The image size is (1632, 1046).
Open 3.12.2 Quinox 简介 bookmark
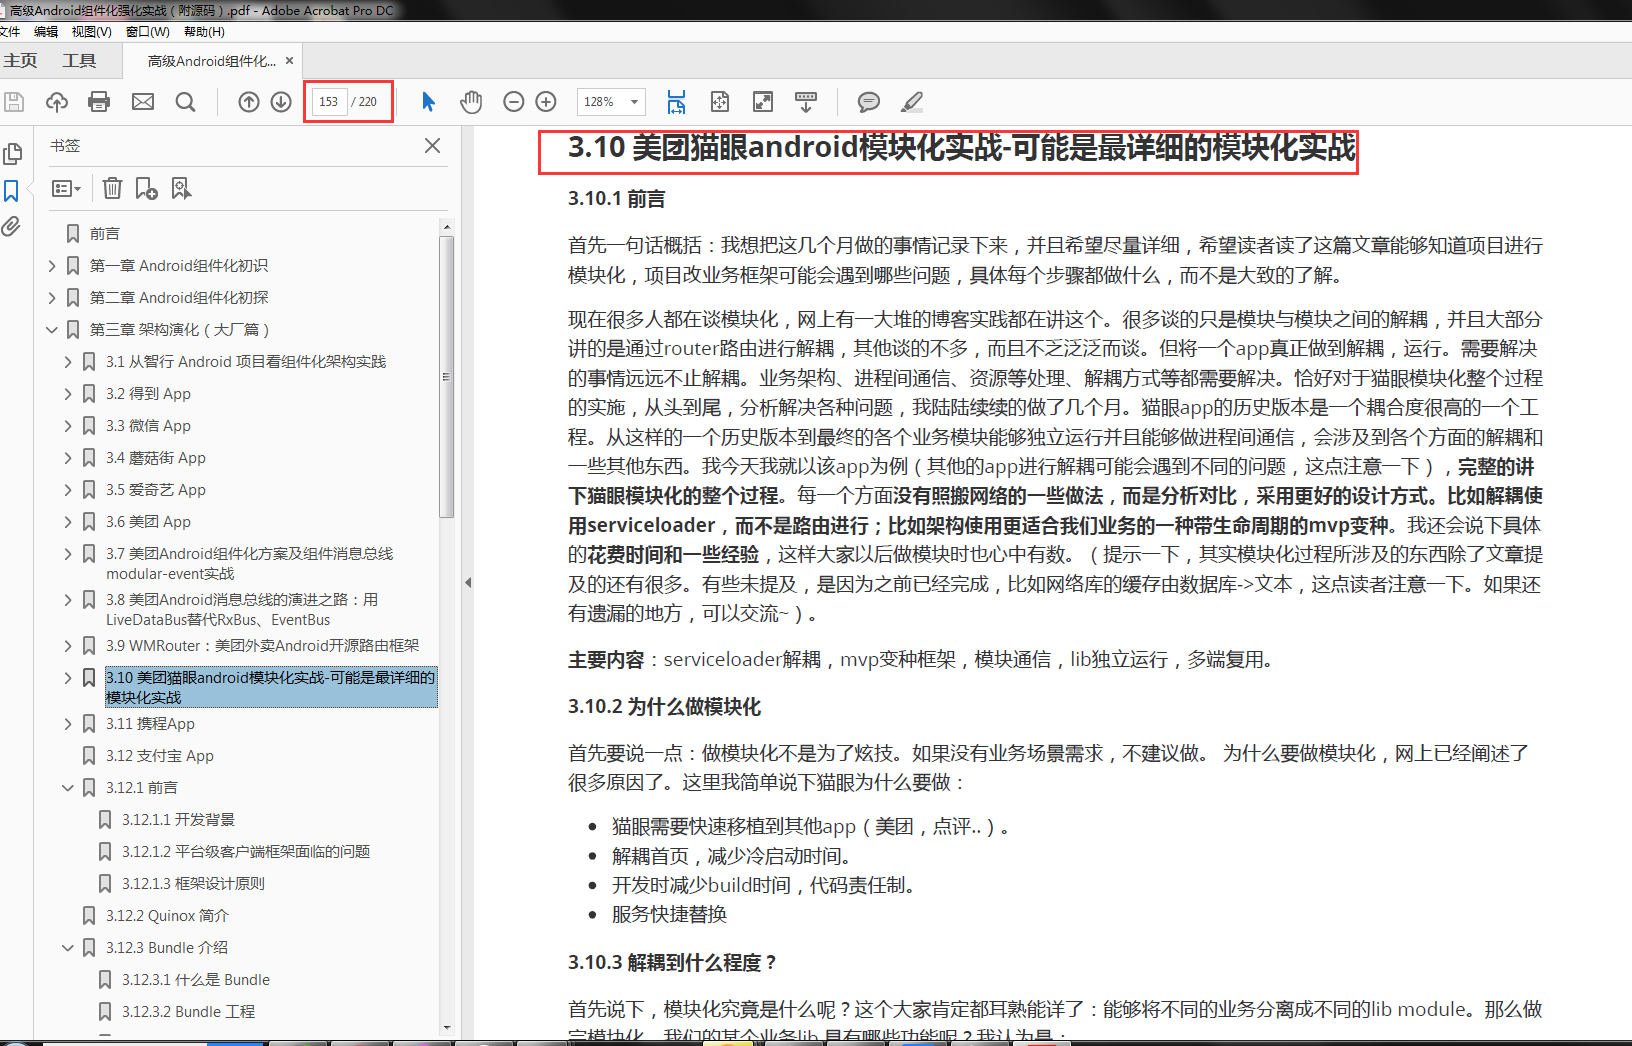167,916
